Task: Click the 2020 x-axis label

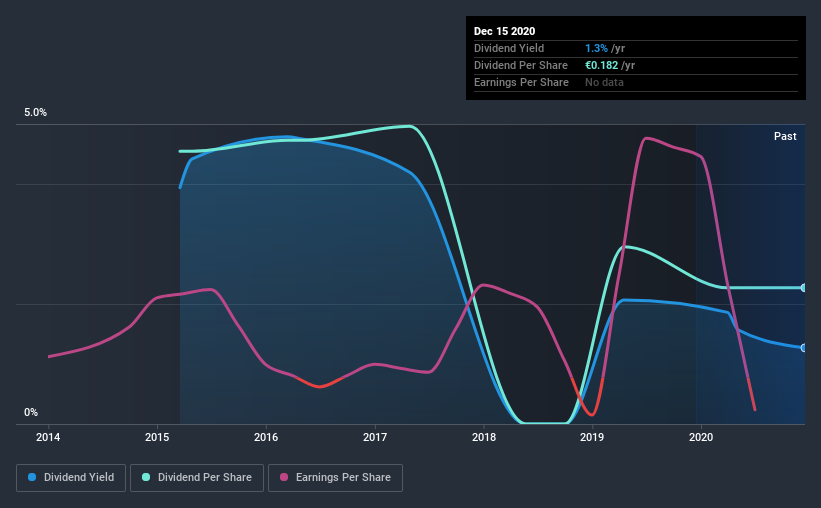Action: pos(701,437)
